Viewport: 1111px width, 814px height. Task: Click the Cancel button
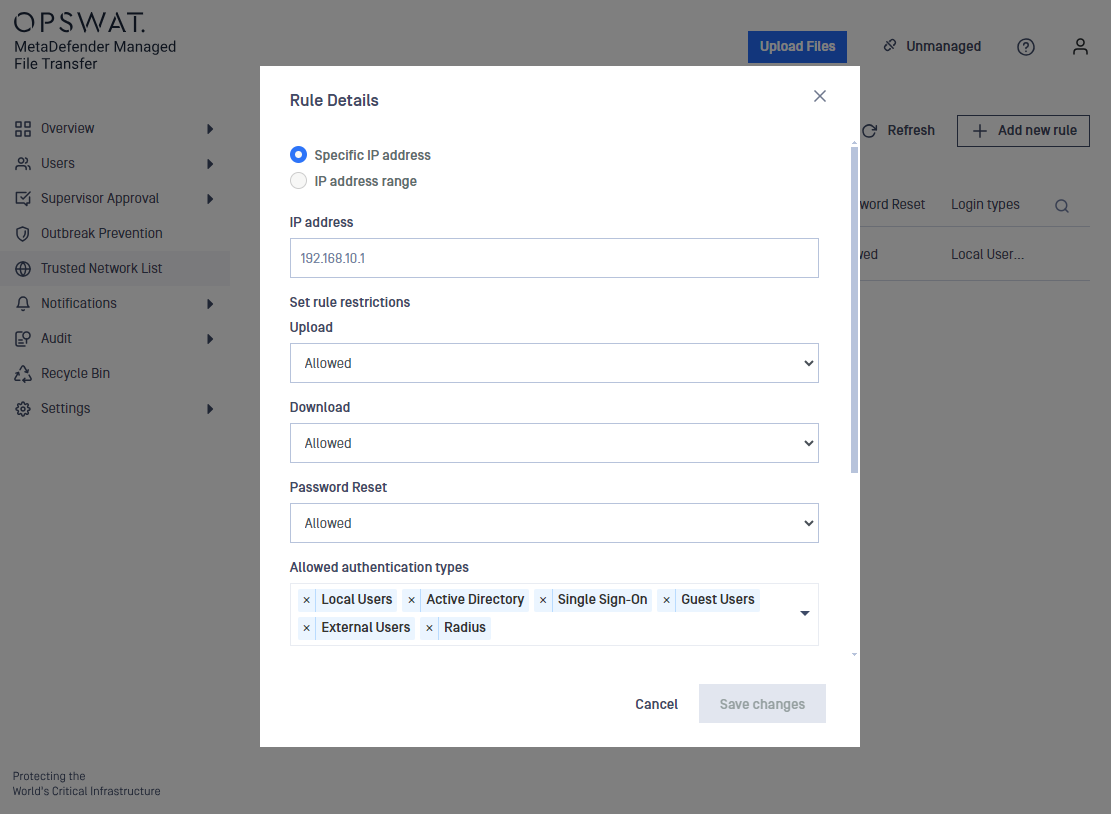pos(656,704)
